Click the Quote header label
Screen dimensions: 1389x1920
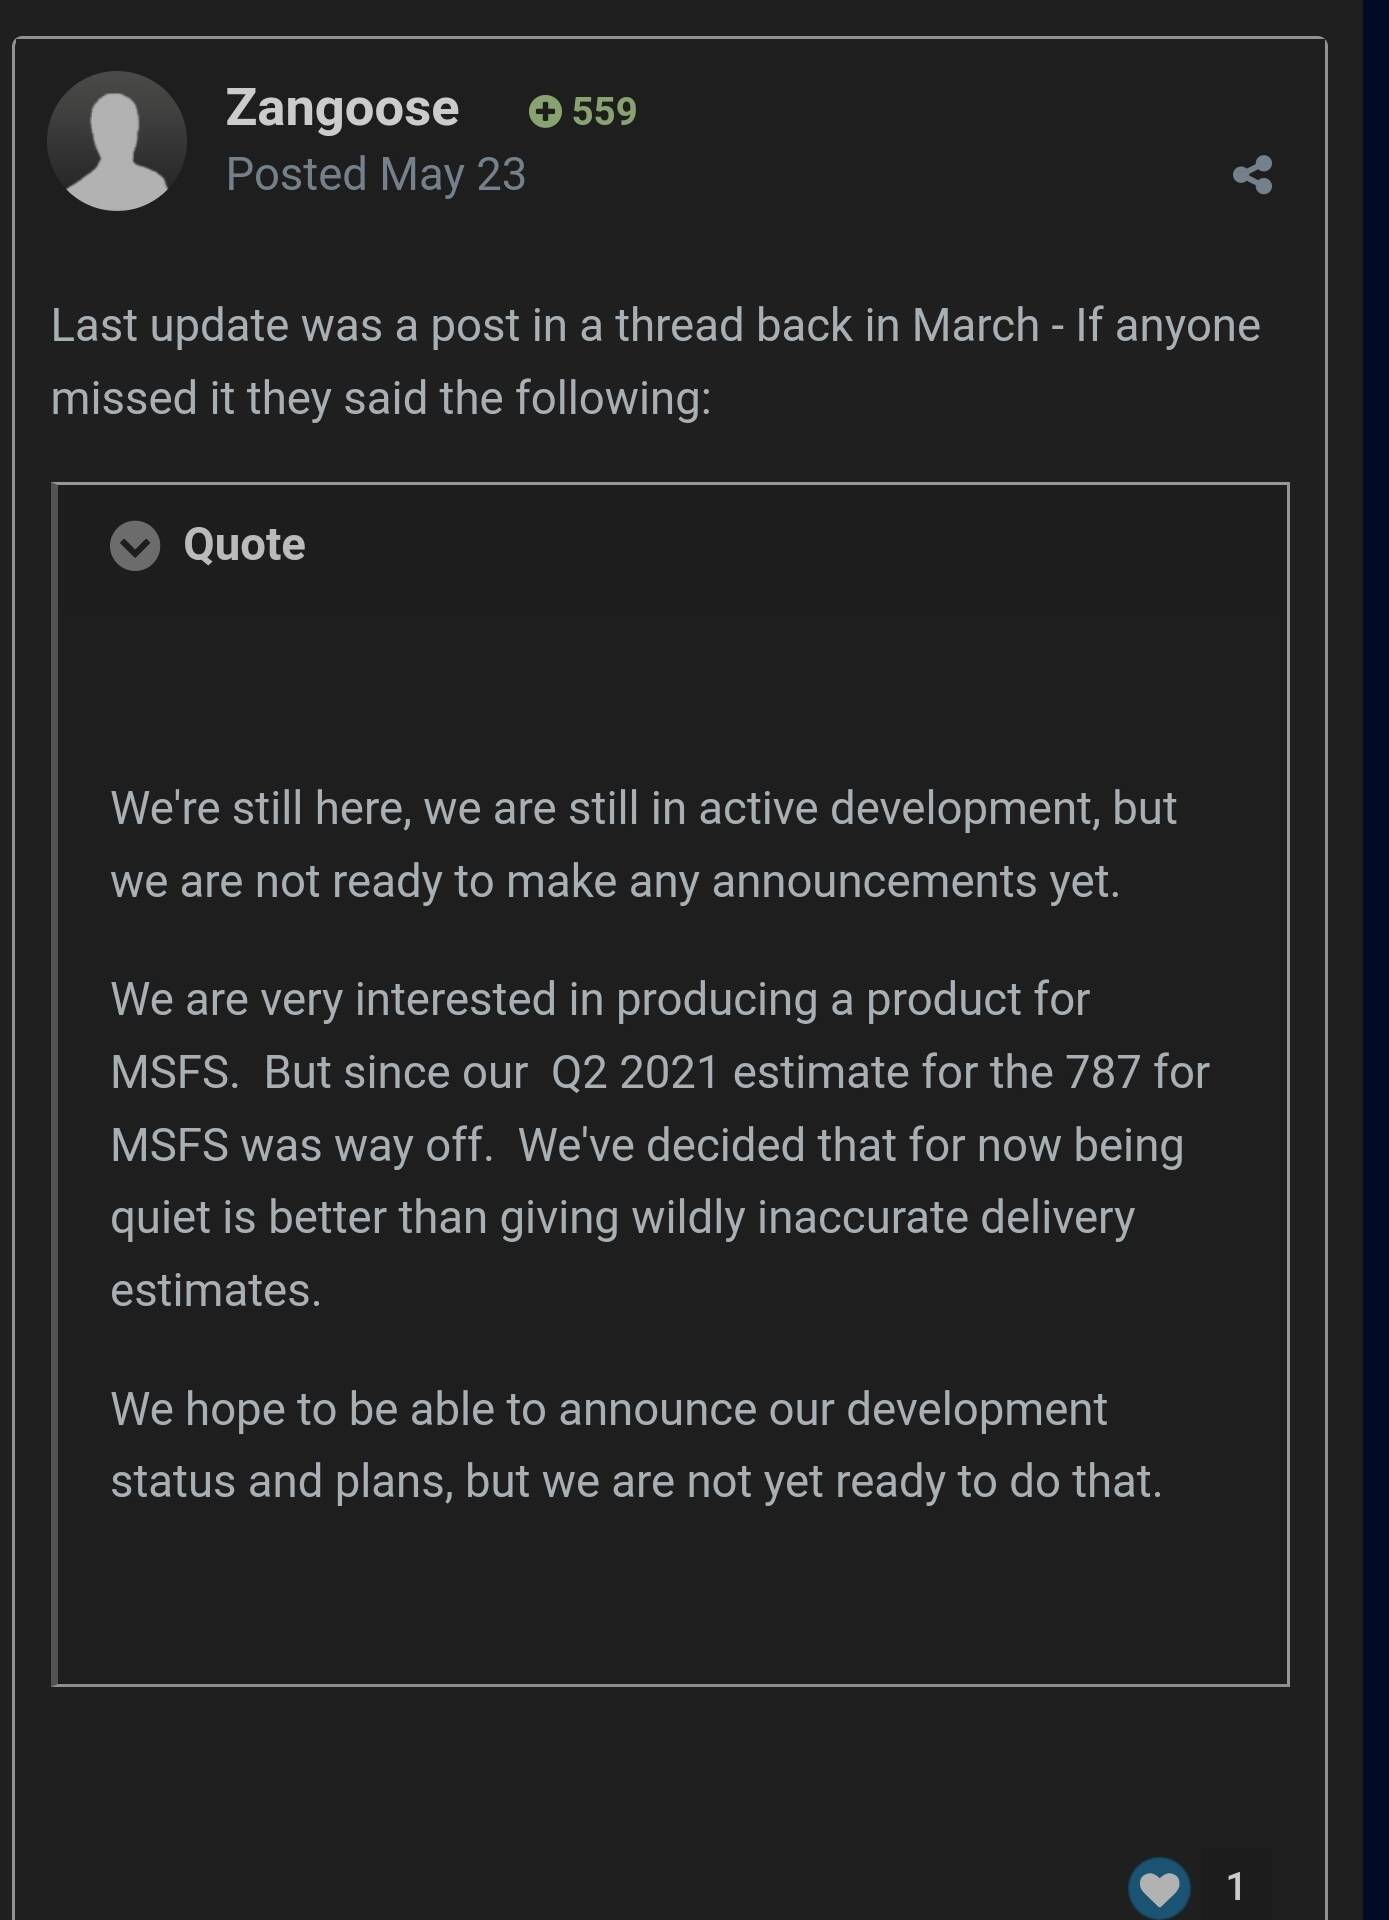244,545
